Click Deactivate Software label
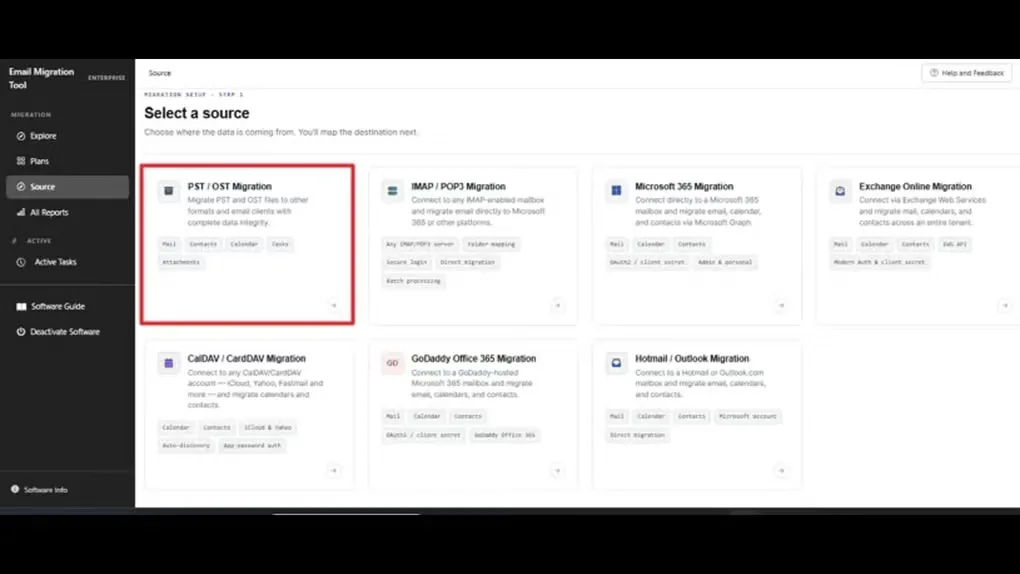 click(64, 332)
